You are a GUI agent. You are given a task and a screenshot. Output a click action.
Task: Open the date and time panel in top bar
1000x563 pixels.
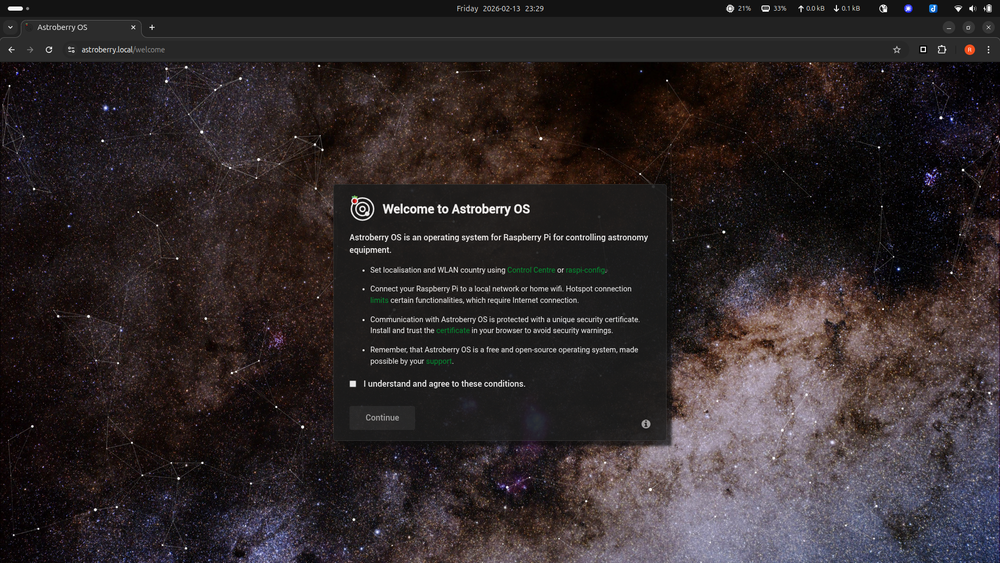500,8
